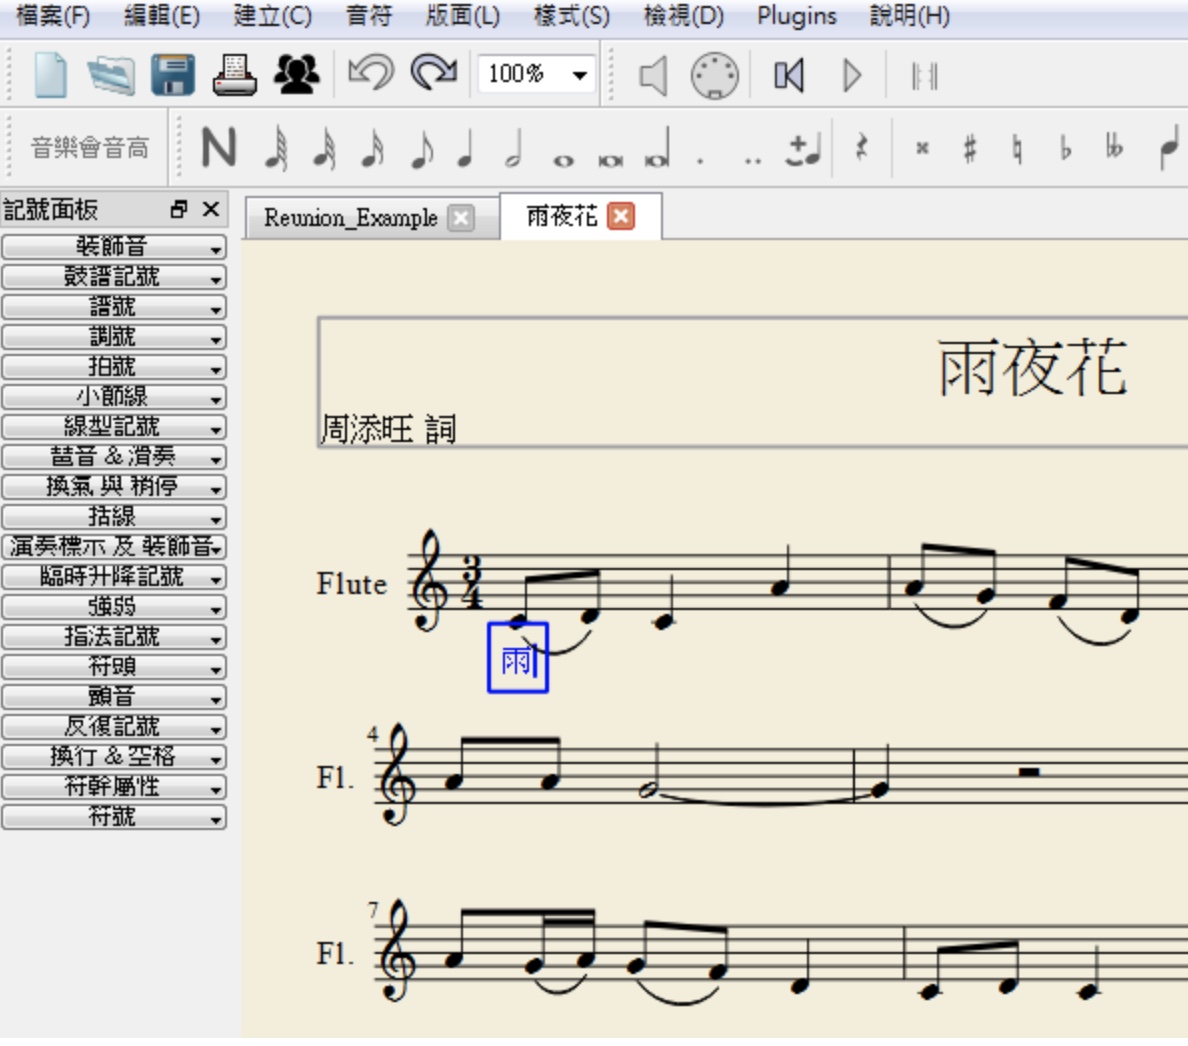Open the Plugins menu
The image size is (1188, 1046).
[x=797, y=16]
